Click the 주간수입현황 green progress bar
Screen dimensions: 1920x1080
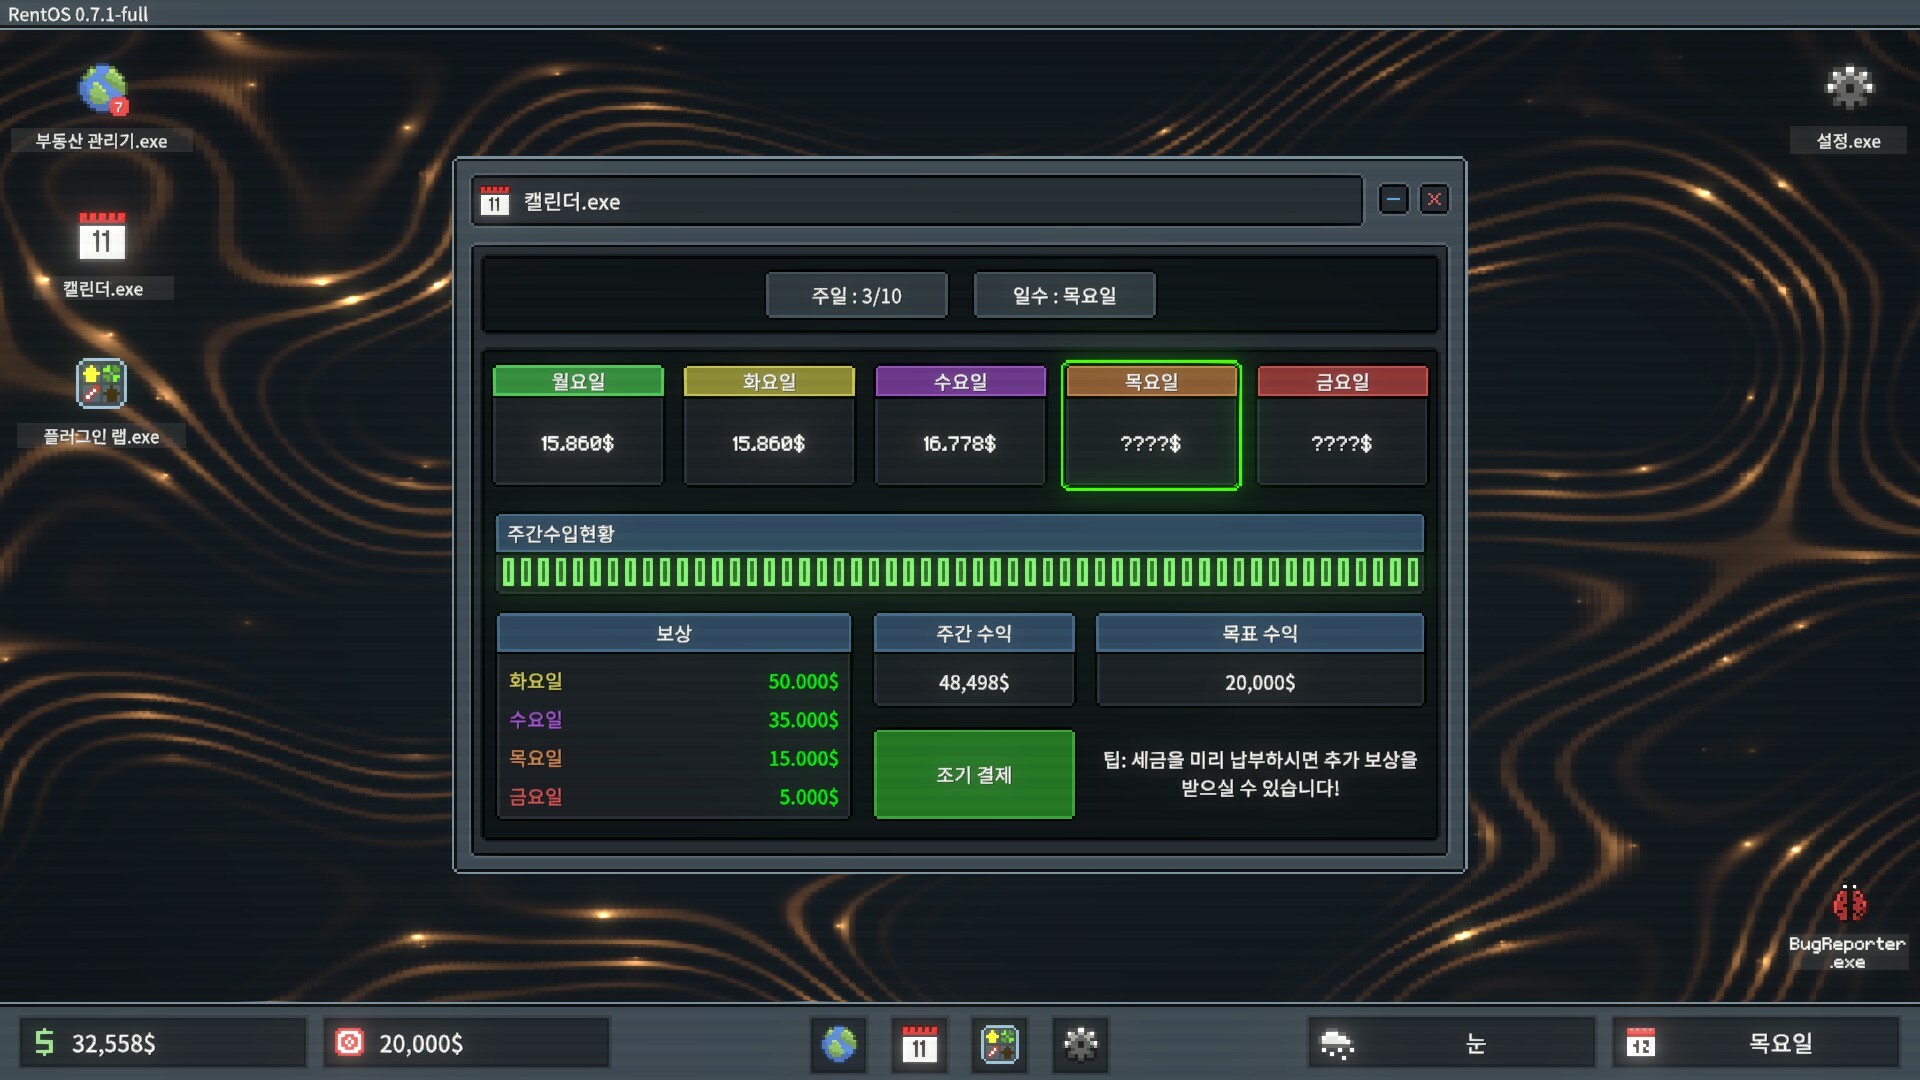click(960, 572)
